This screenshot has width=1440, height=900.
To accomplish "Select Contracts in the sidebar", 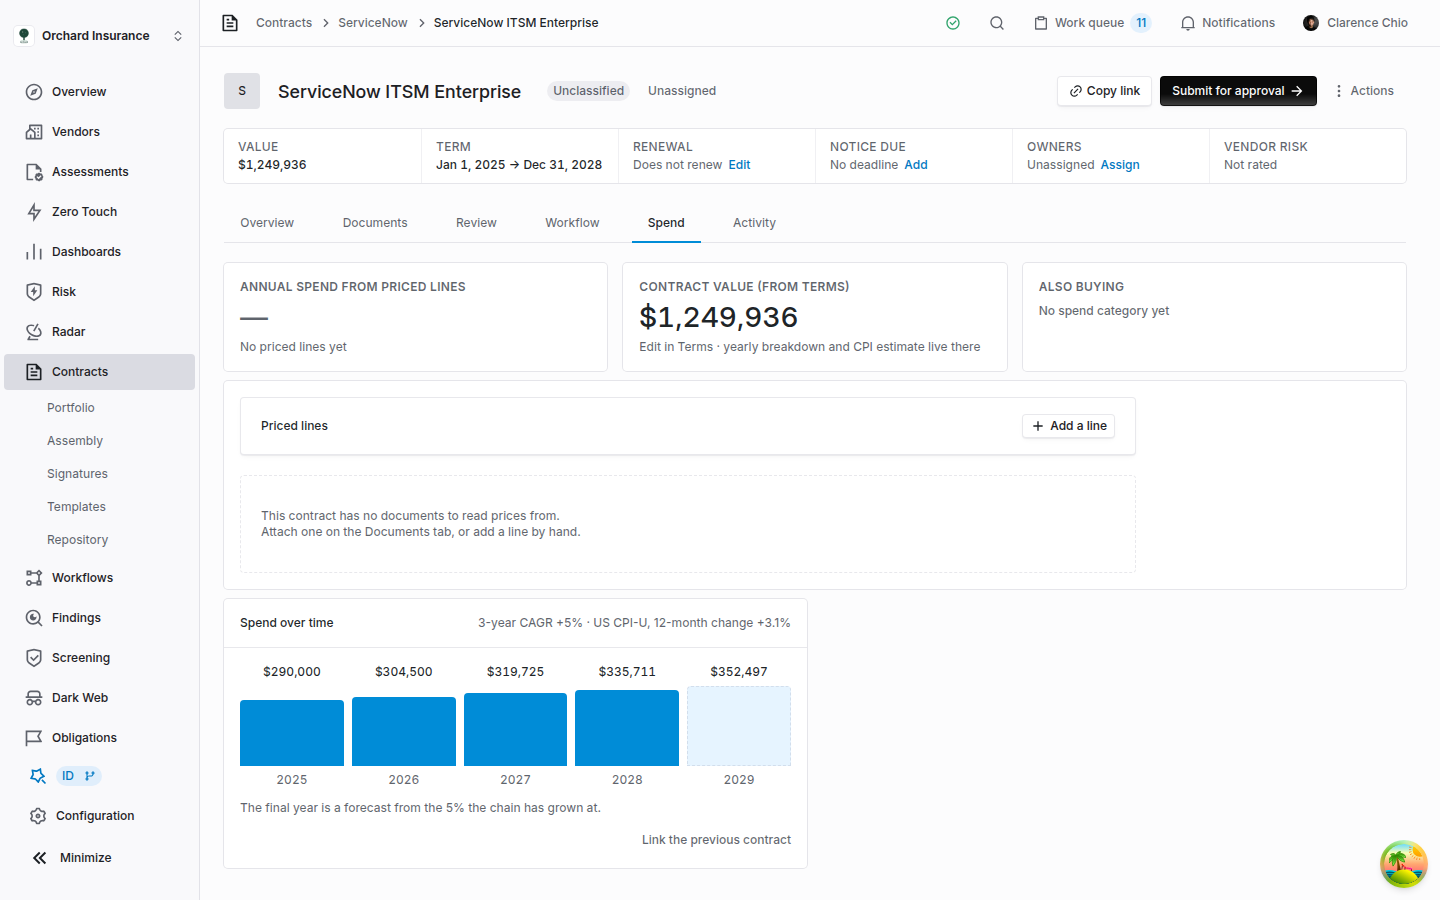I will 100,372.
